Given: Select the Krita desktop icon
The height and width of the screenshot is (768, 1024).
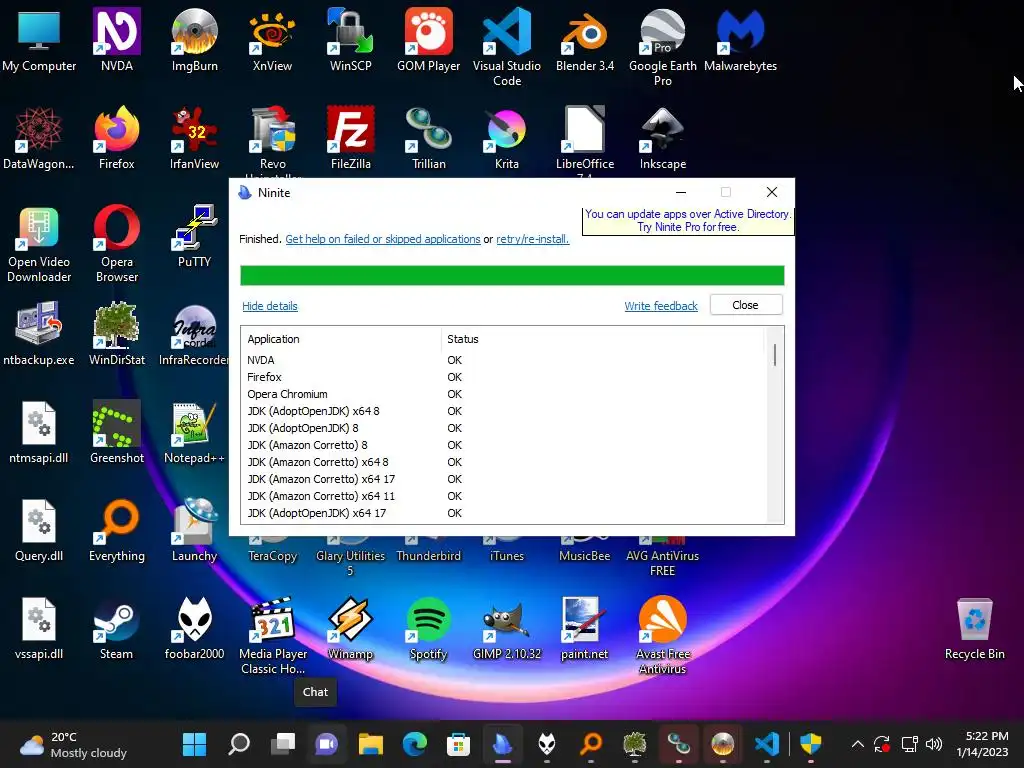Looking at the screenshot, I should click(507, 138).
